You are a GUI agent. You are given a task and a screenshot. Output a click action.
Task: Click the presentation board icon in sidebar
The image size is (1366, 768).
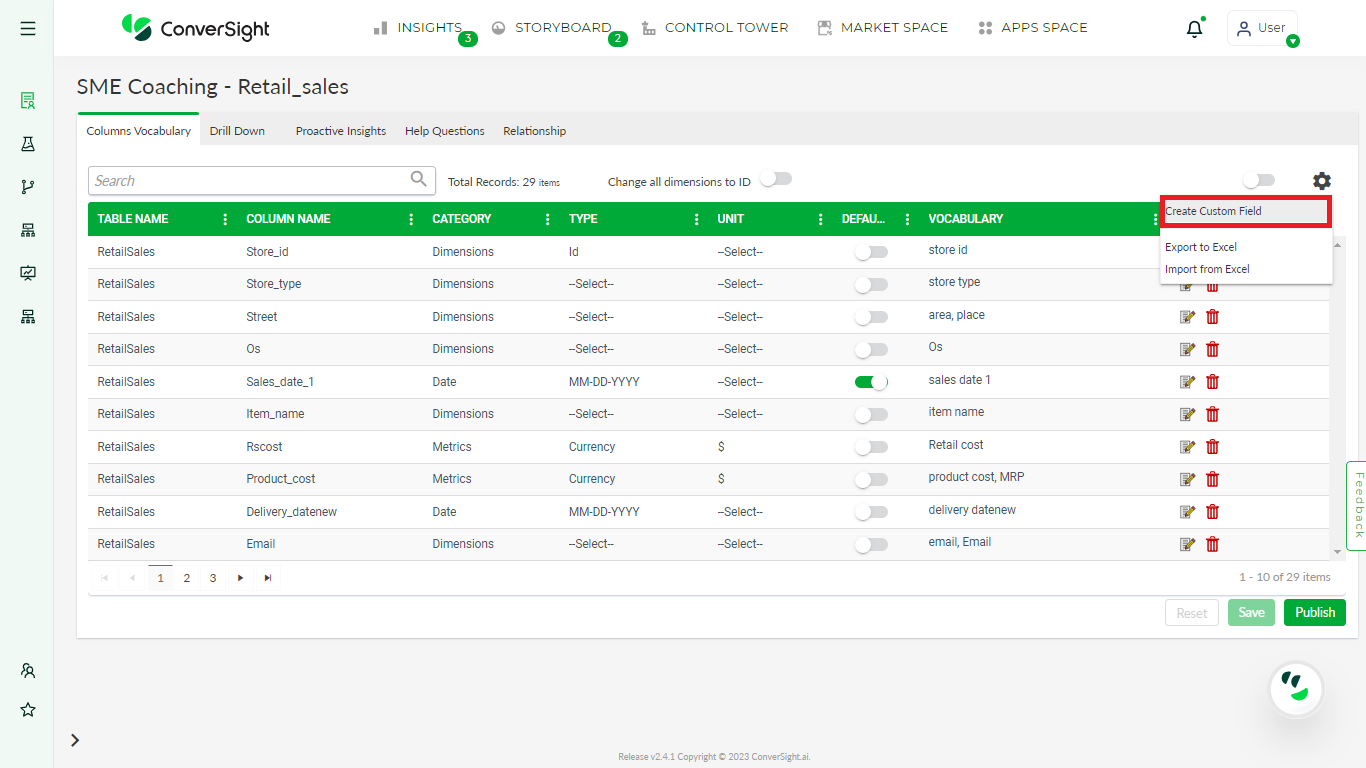coord(27,272)
